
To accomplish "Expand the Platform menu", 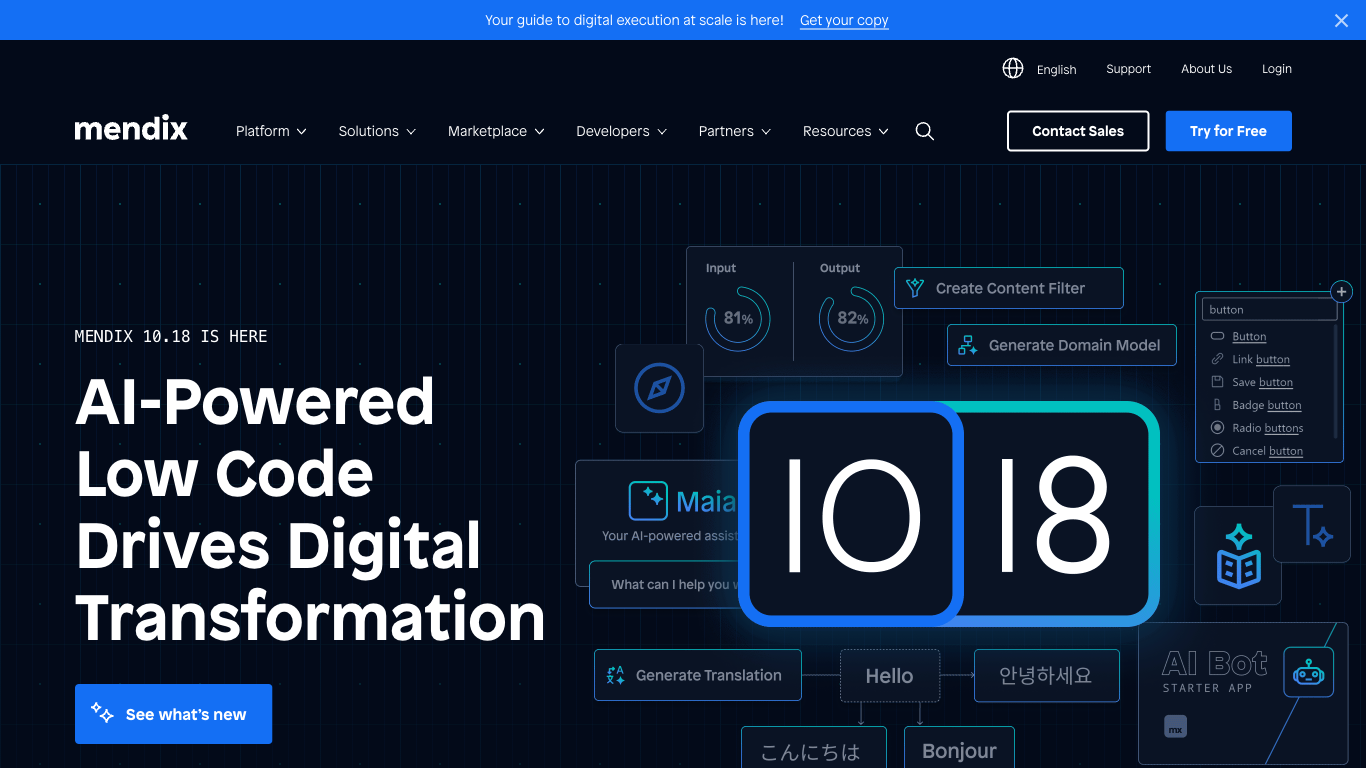I will point(271,131).
